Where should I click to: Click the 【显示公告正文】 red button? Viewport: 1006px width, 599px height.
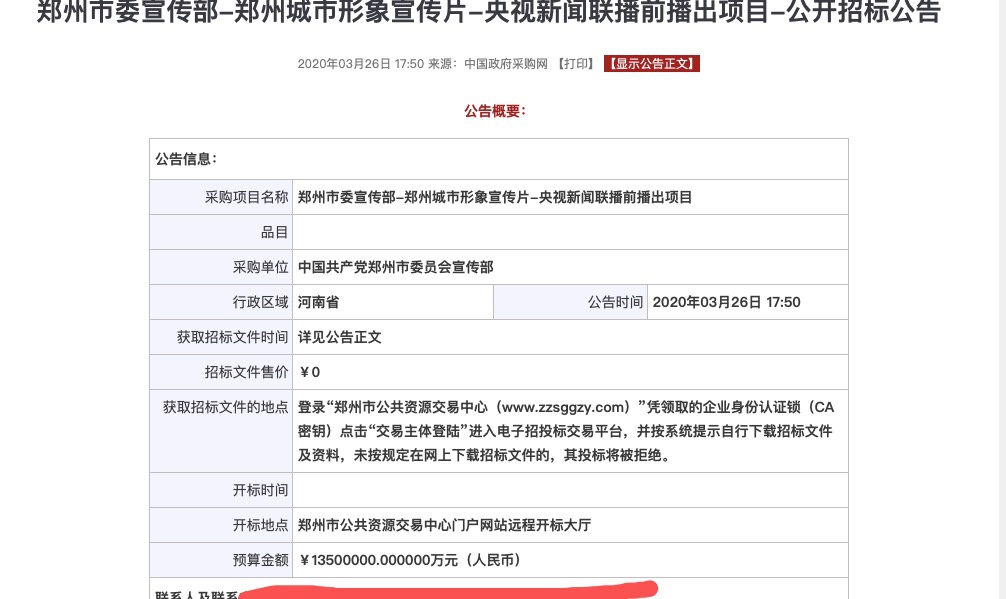[x=651, y=63]
